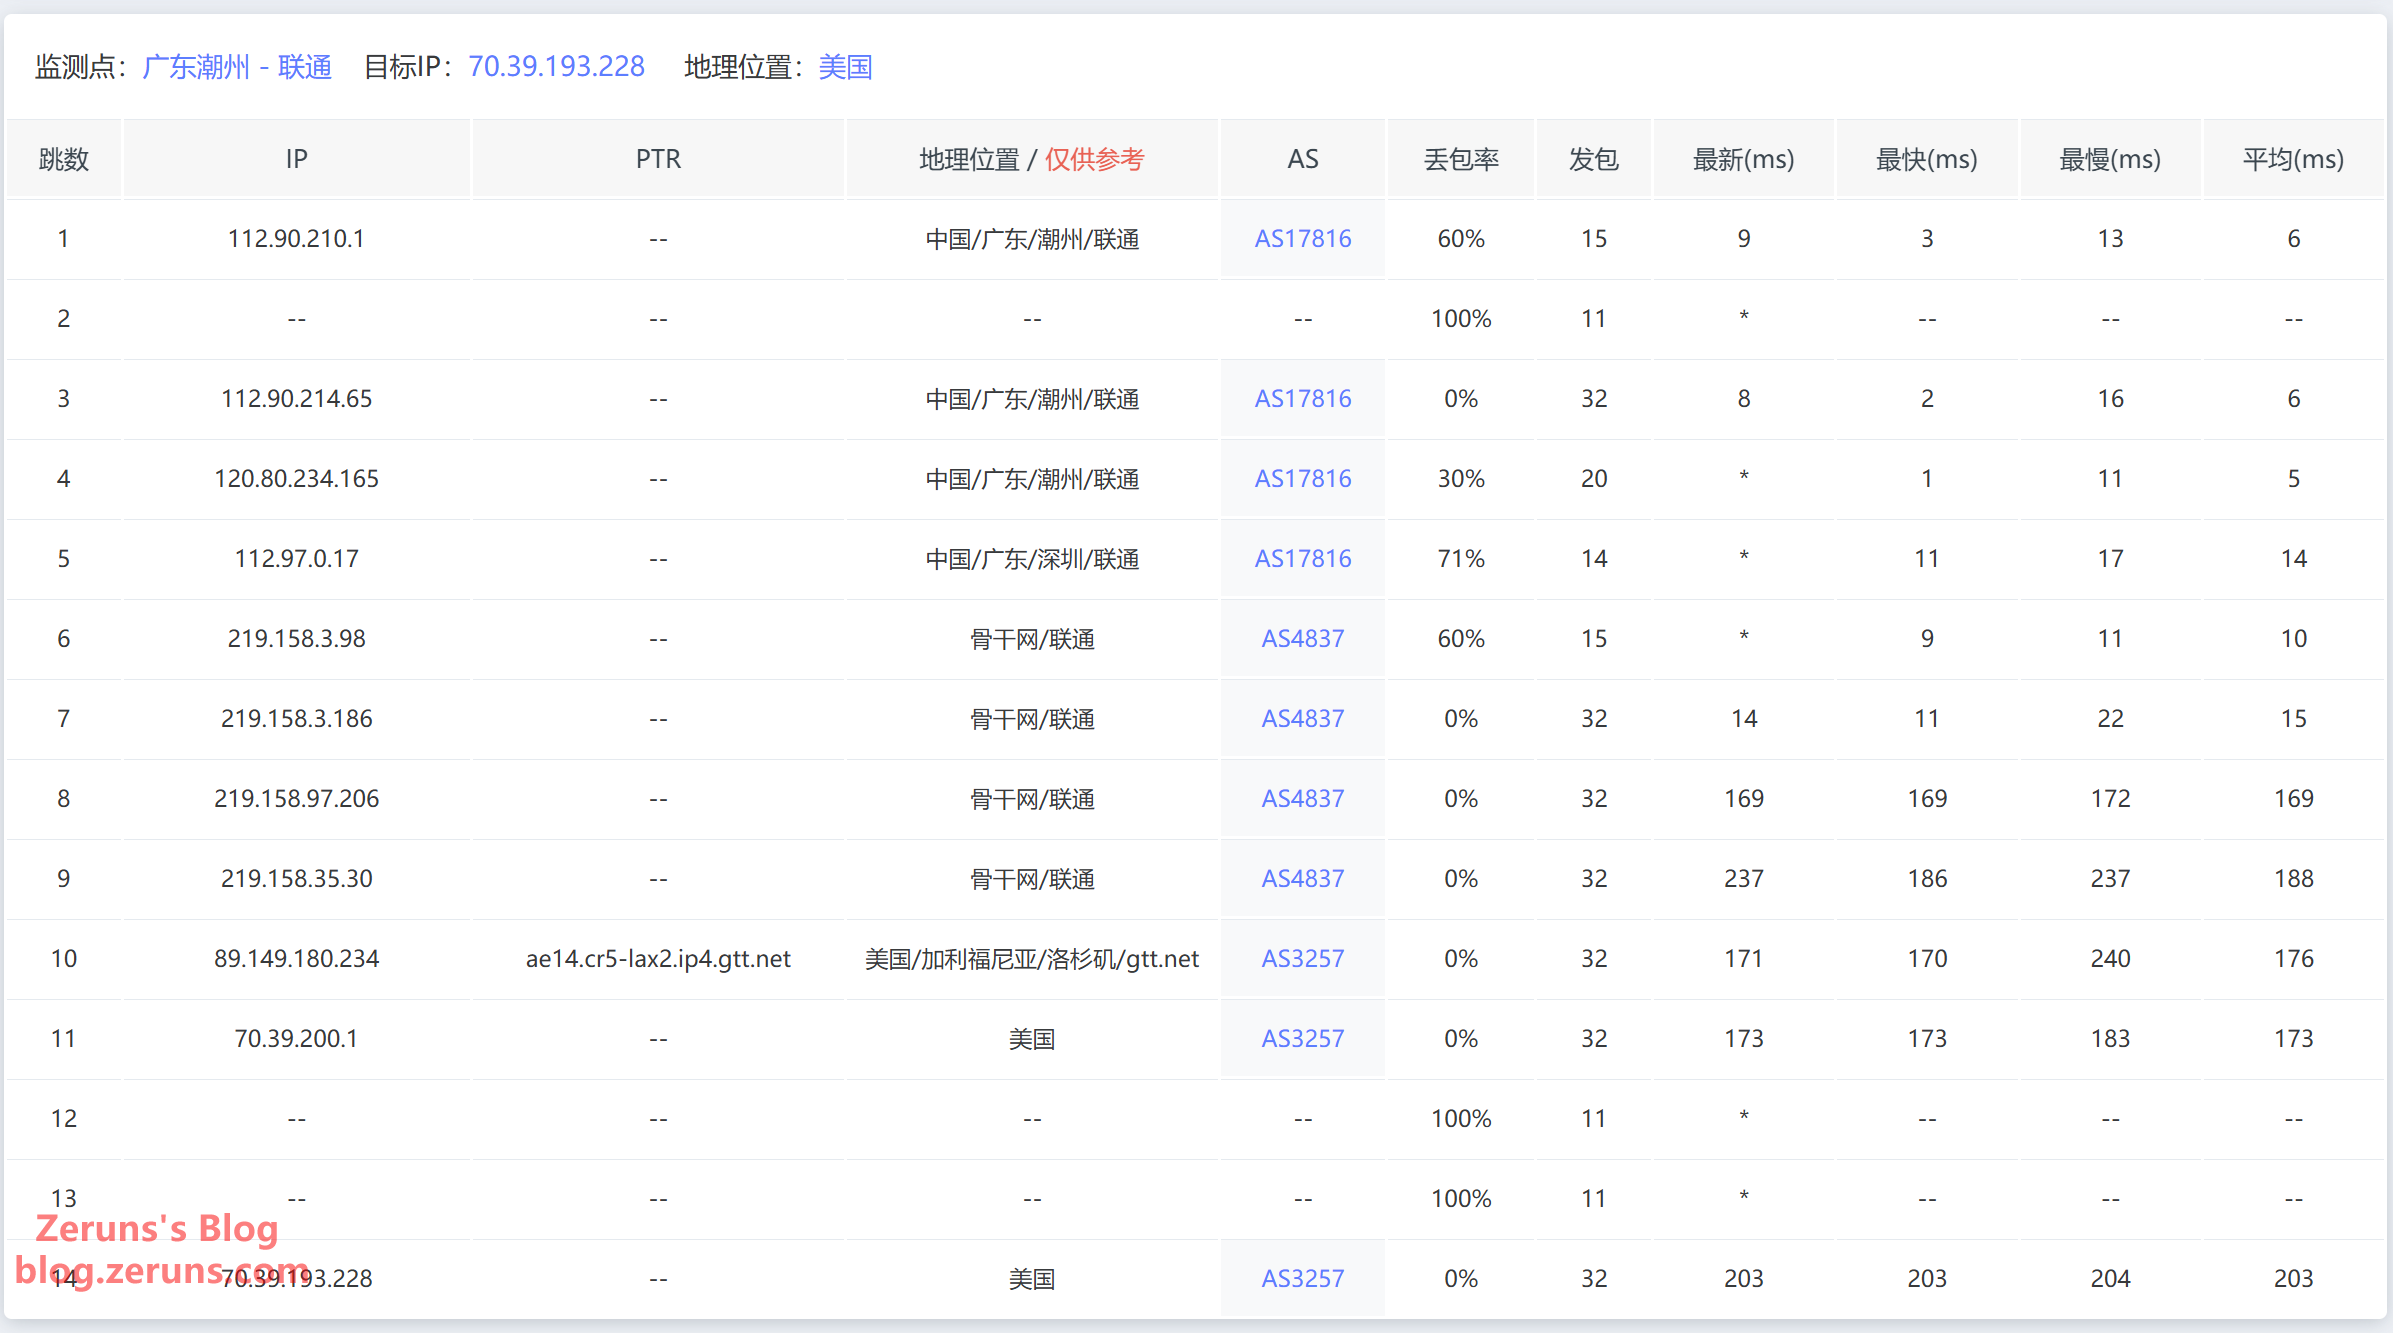Click the 美国 location link in header
2393x1333 pixels.
click(x=845, y=67)
